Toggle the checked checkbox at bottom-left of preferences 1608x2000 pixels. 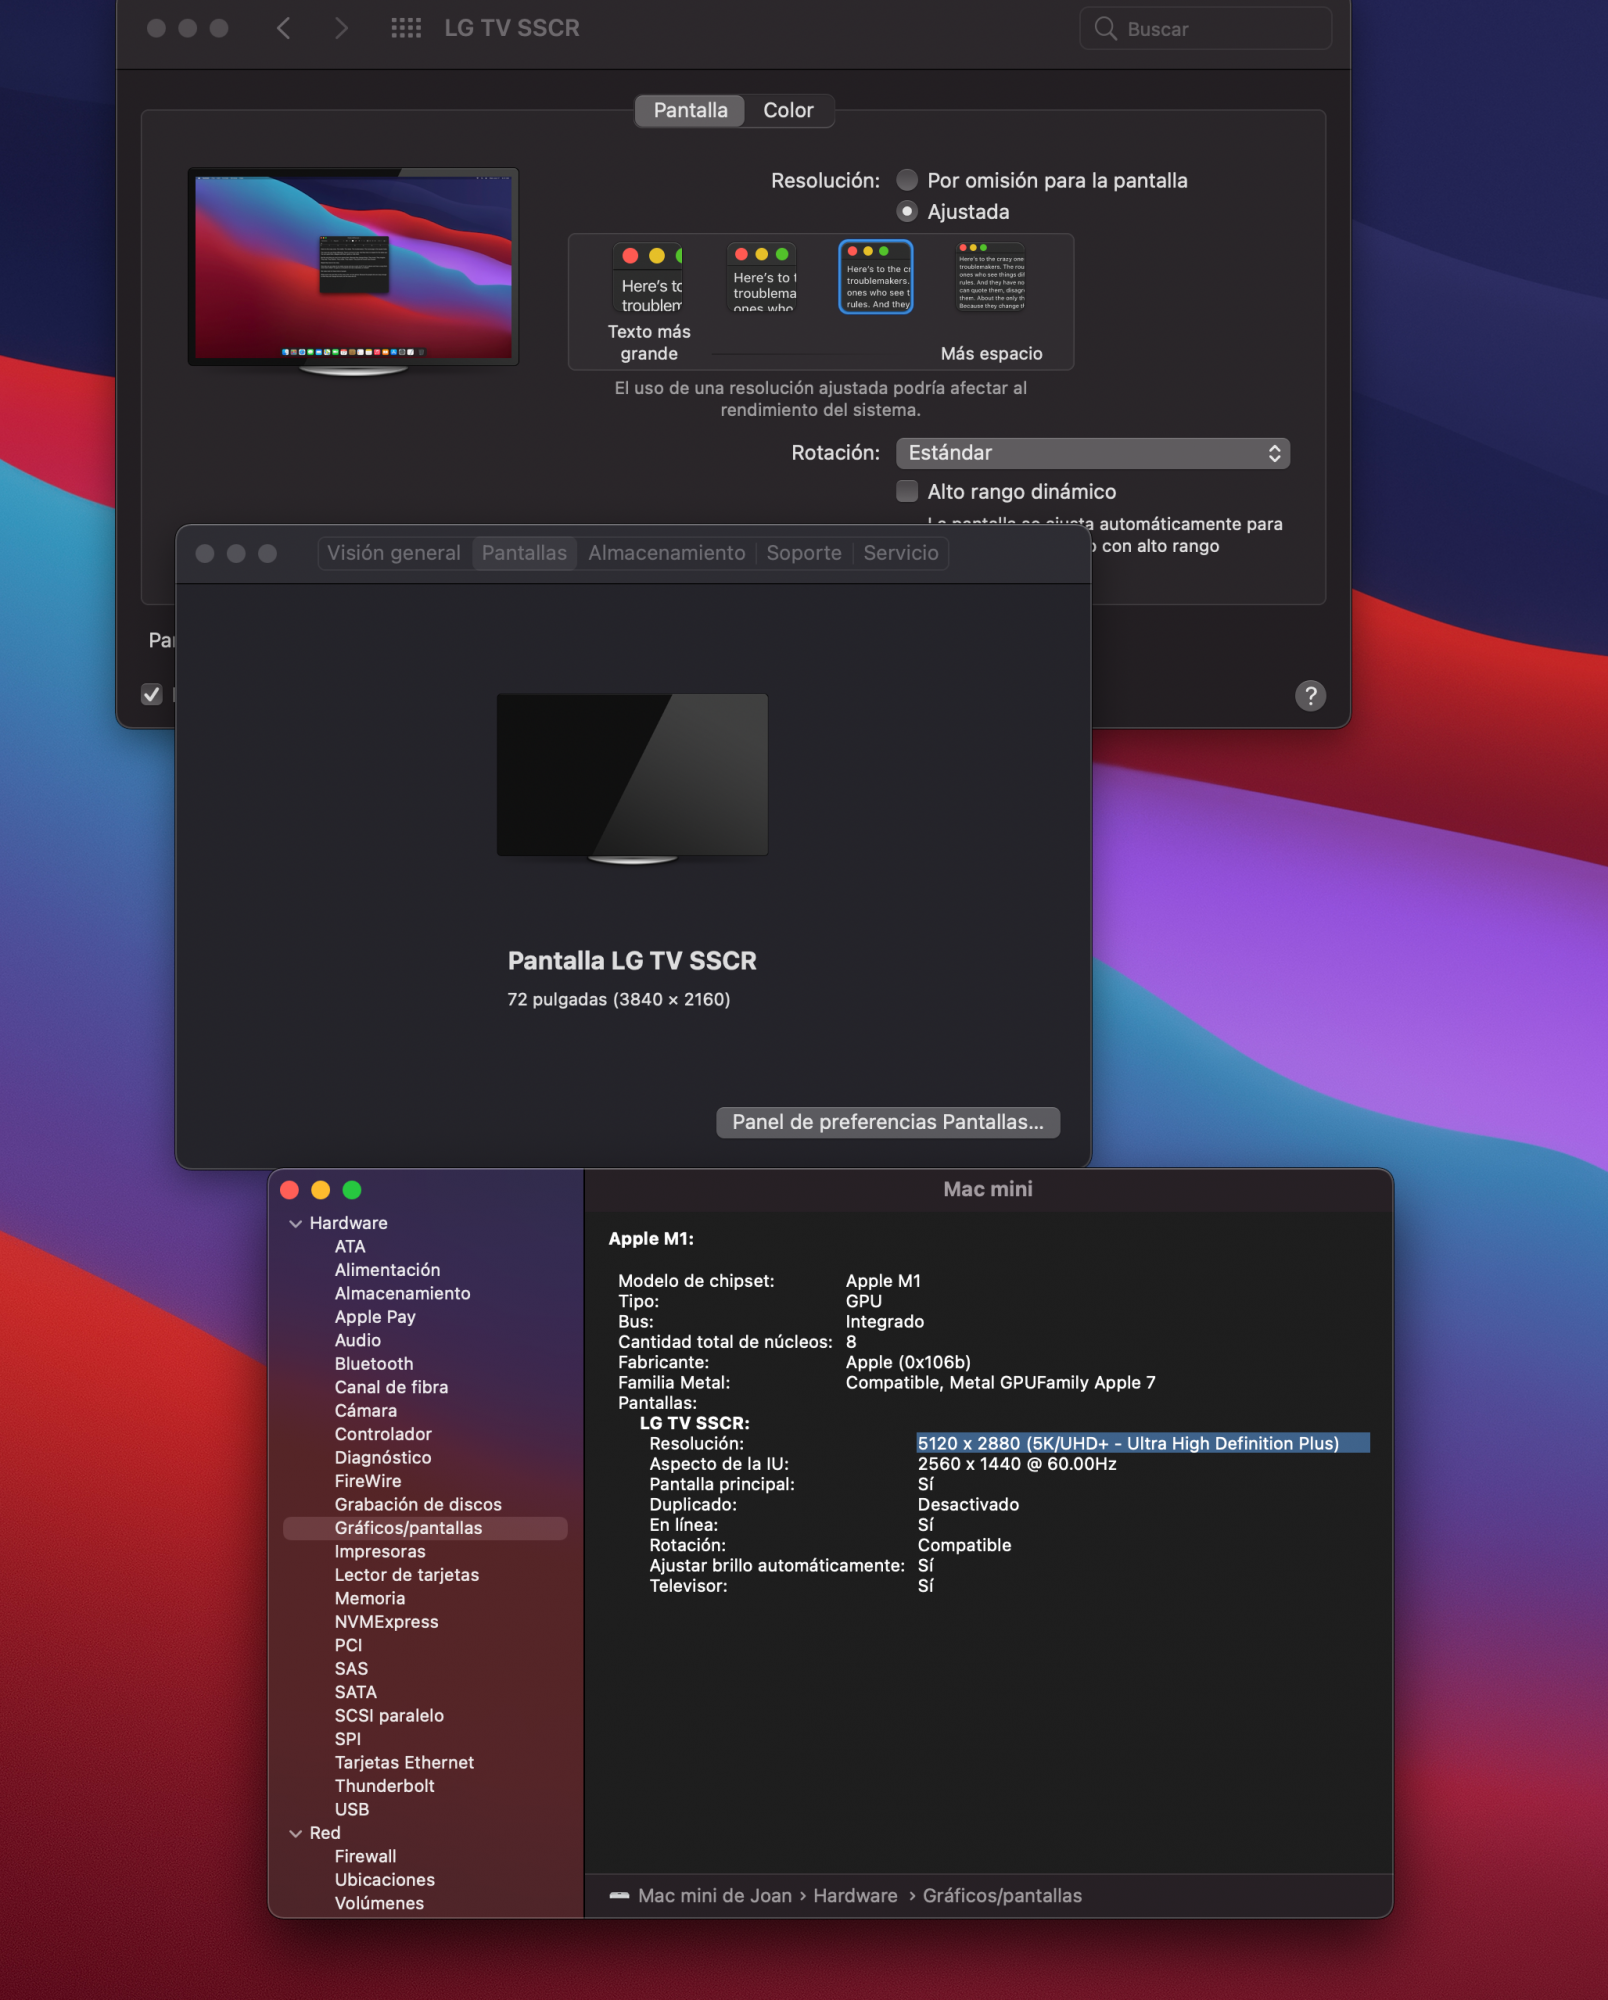pyautogui.click(x=152, y=694)
